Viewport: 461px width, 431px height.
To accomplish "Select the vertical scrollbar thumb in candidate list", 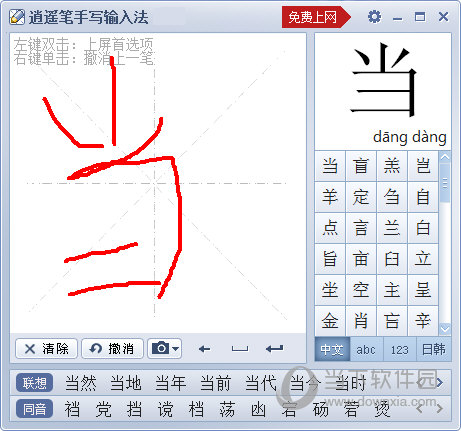I will pyautogui.click(x=445, y=183).
